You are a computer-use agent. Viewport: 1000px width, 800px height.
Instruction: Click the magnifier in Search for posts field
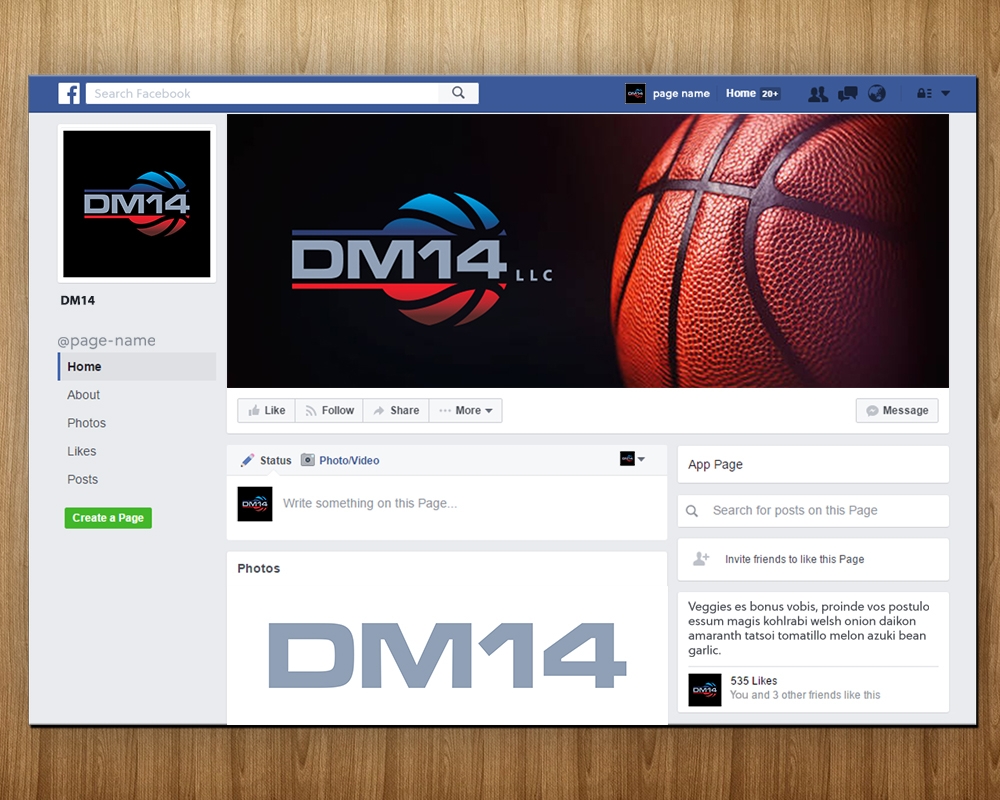[x=692, y=510]
